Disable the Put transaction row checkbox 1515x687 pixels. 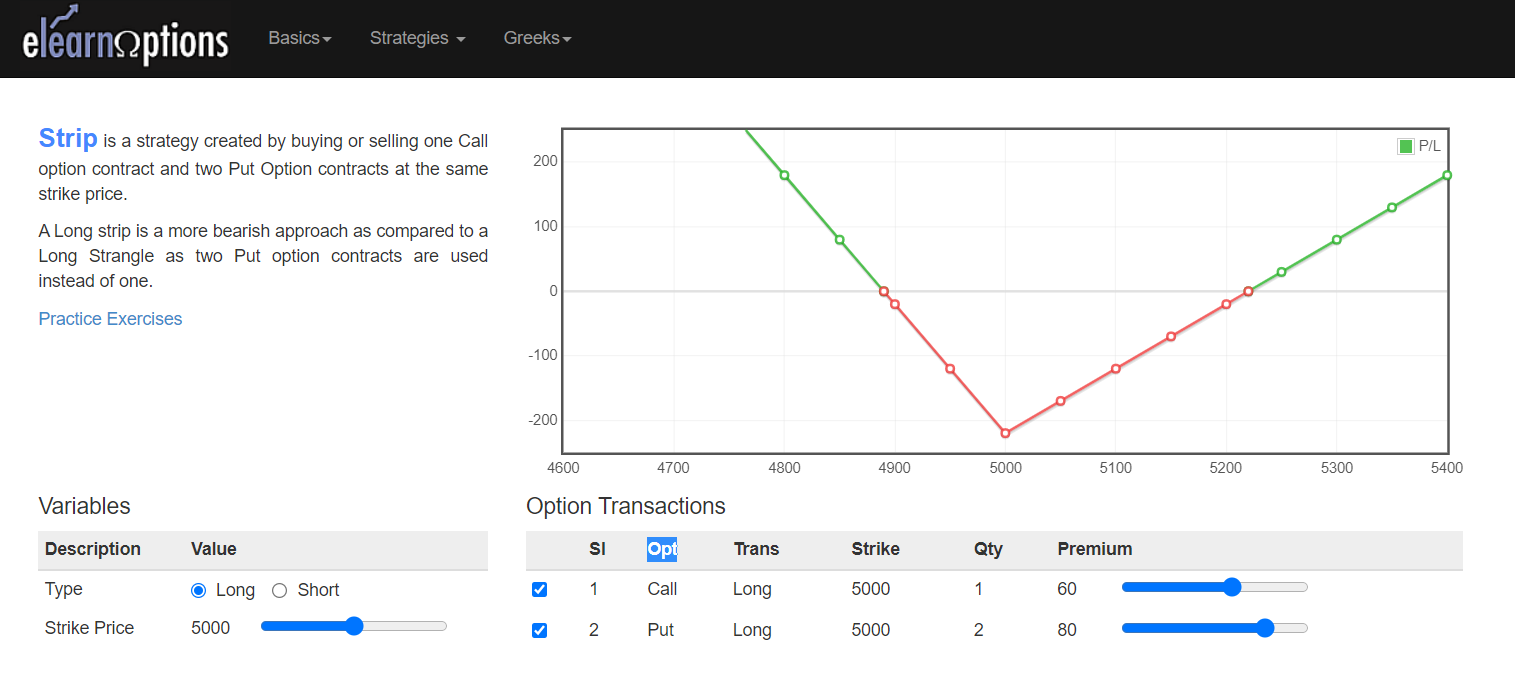coord(539,630)
